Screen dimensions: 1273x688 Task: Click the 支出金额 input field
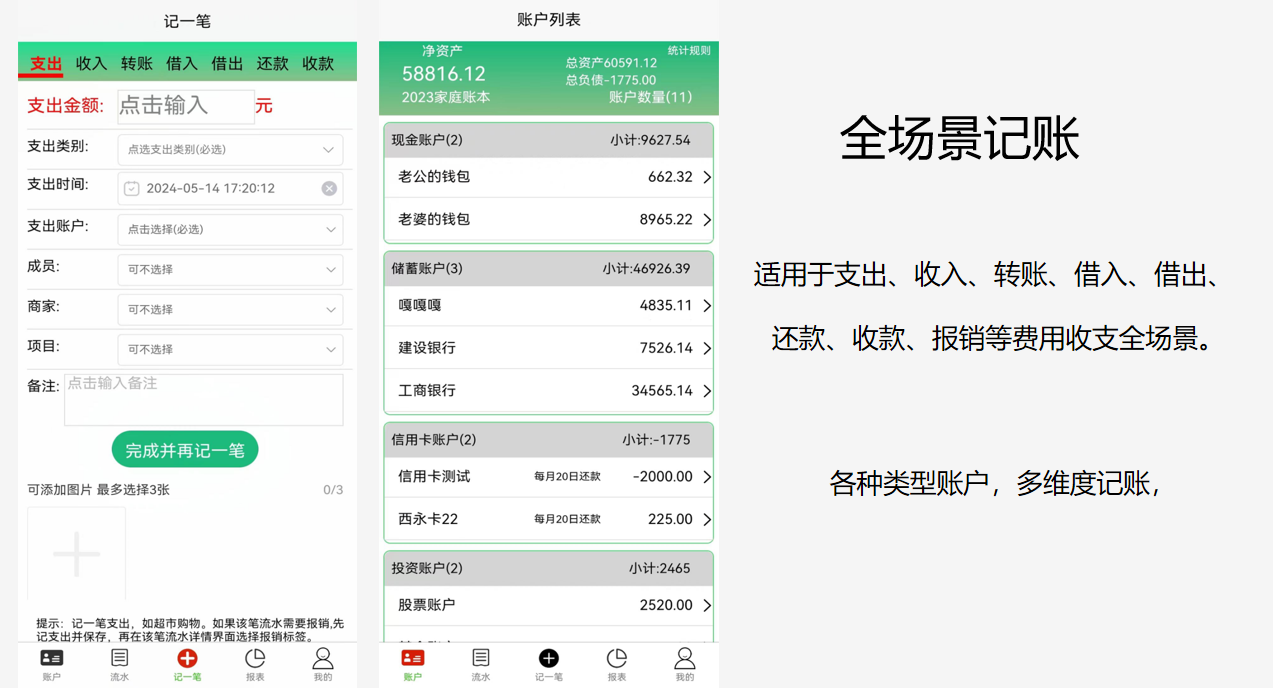[186, 106]
